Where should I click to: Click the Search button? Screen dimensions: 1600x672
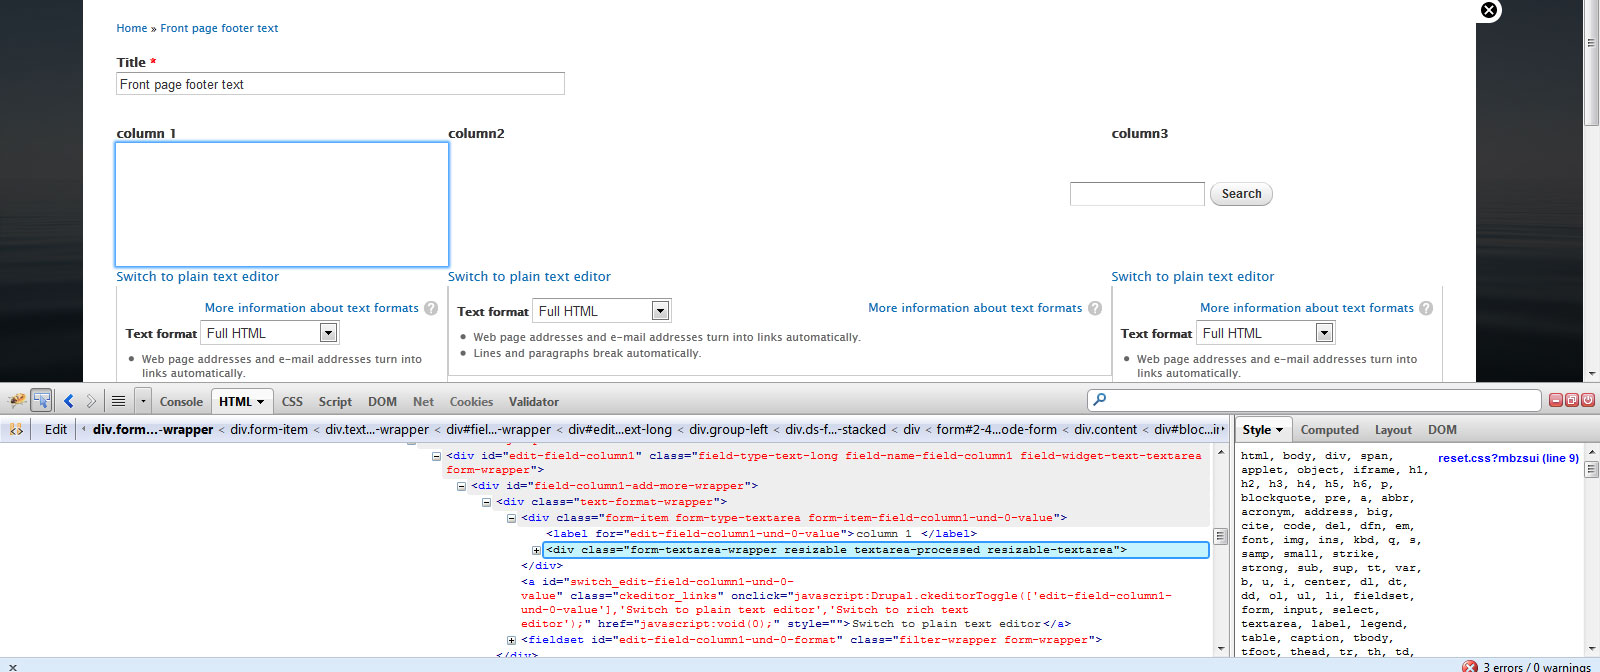[1241, 194]
